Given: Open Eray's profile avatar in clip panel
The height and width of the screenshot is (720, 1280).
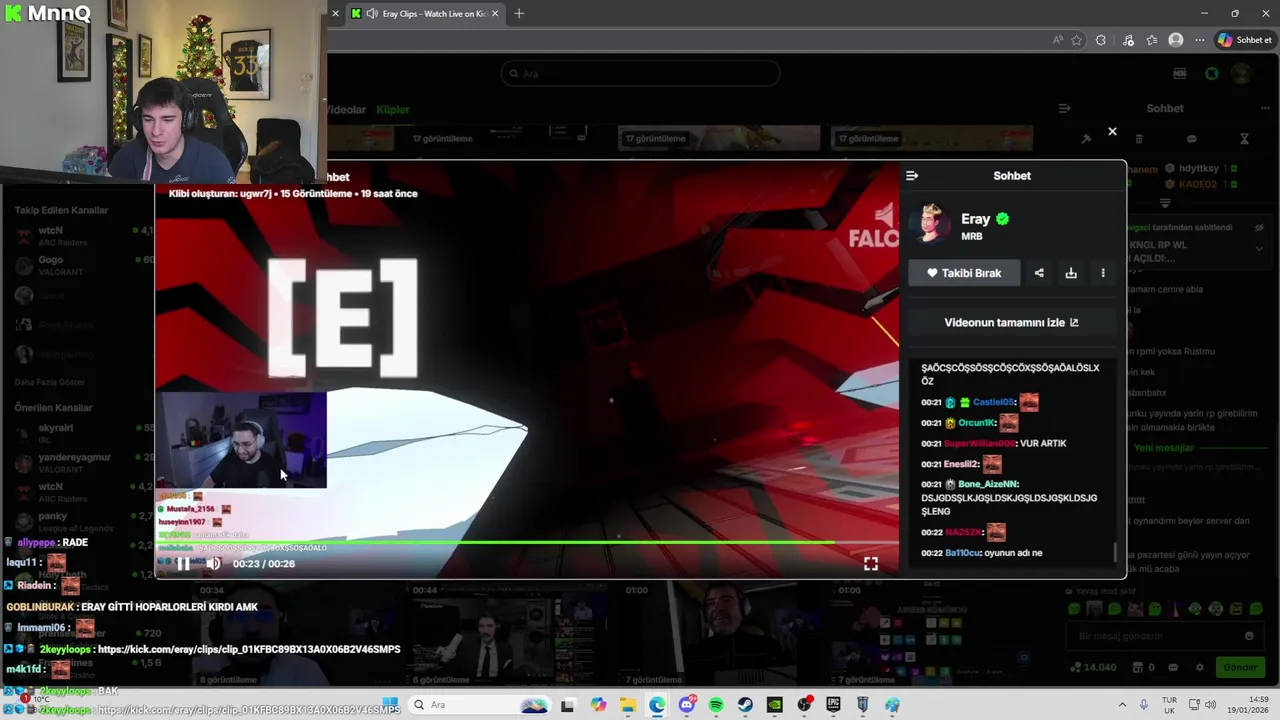Looking at the screenshot, I should [932, 223].
